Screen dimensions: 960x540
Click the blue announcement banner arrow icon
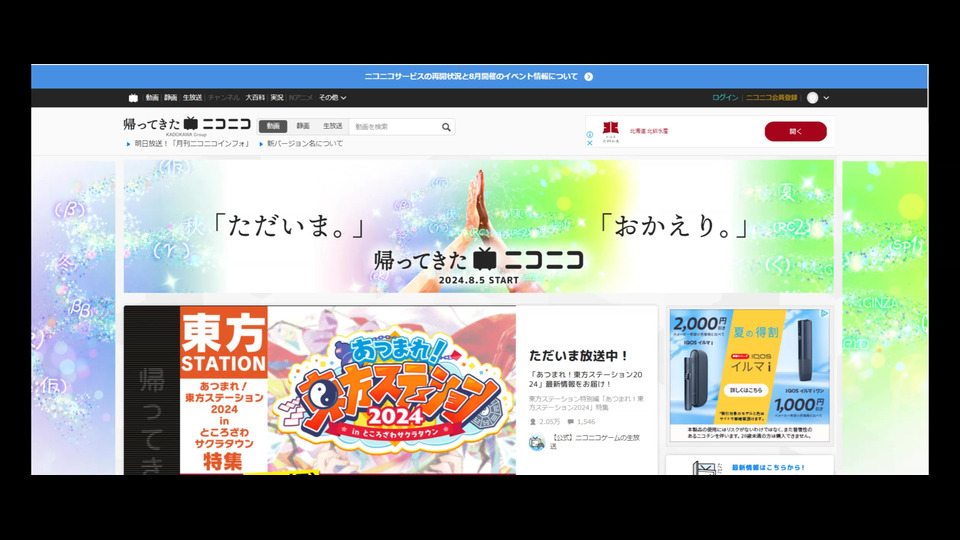coord(588,77)
